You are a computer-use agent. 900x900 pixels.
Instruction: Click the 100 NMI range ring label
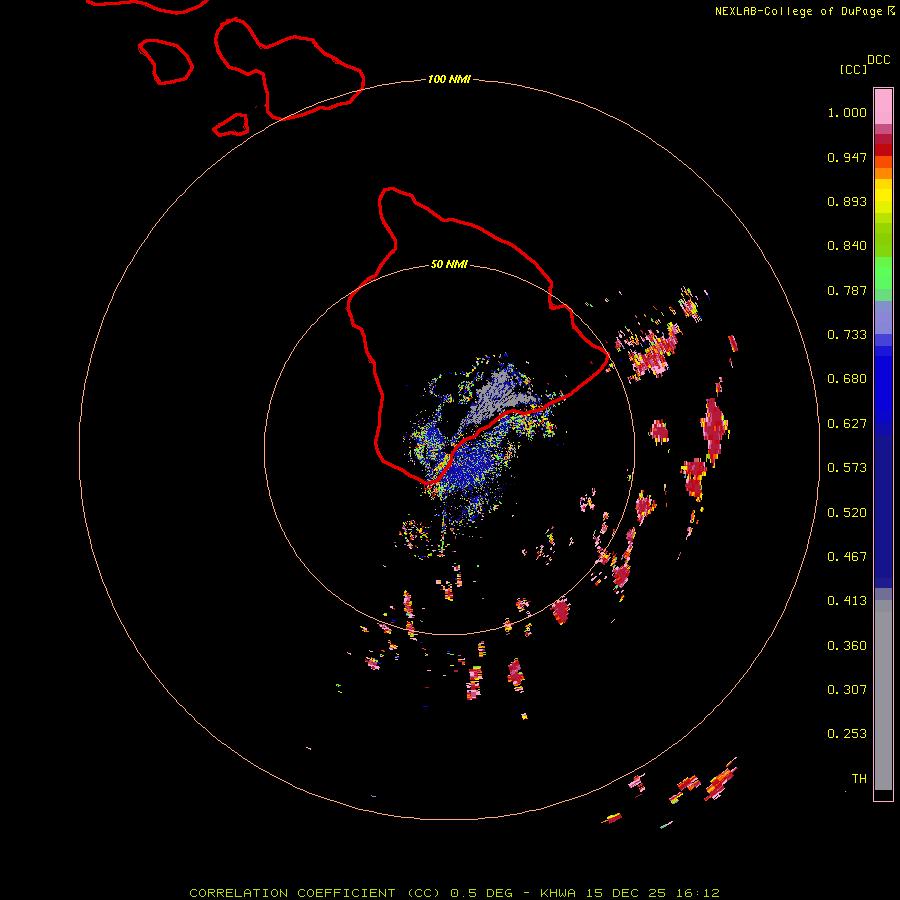point(449,79)
